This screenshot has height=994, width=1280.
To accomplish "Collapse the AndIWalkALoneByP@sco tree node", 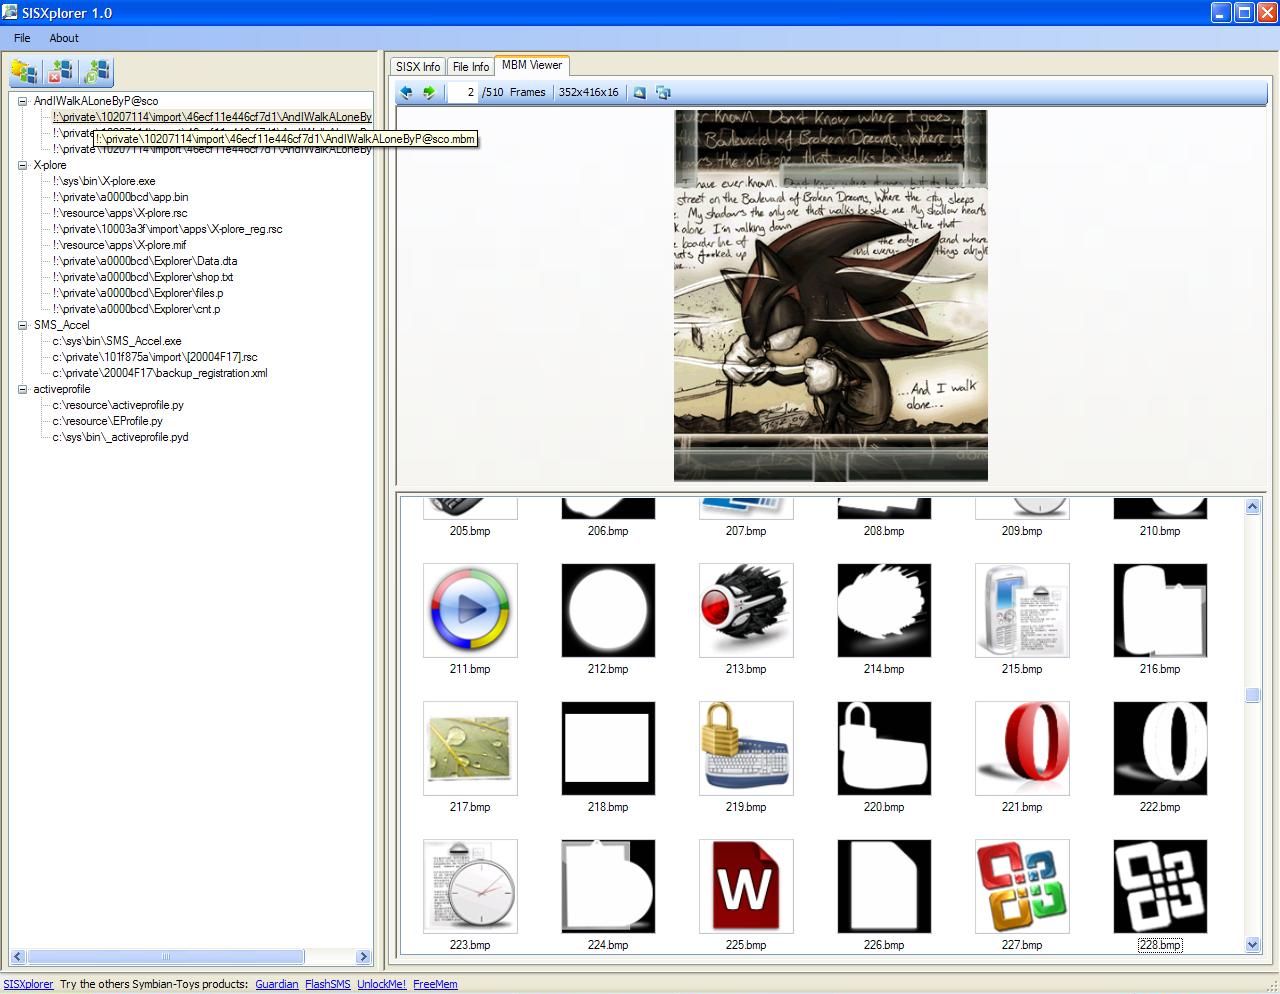I will click(x=22, y=101).
